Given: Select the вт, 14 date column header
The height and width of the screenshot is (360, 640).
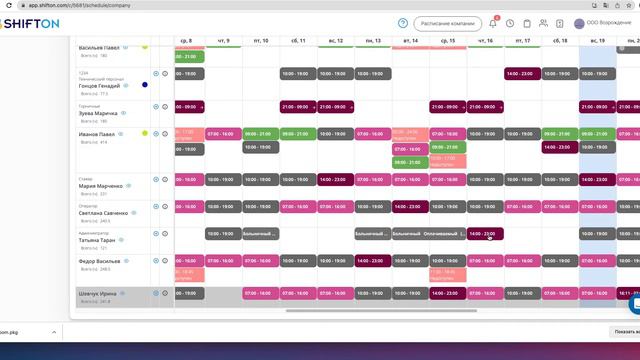Looking at the screenshot, I should pos(411,41).
